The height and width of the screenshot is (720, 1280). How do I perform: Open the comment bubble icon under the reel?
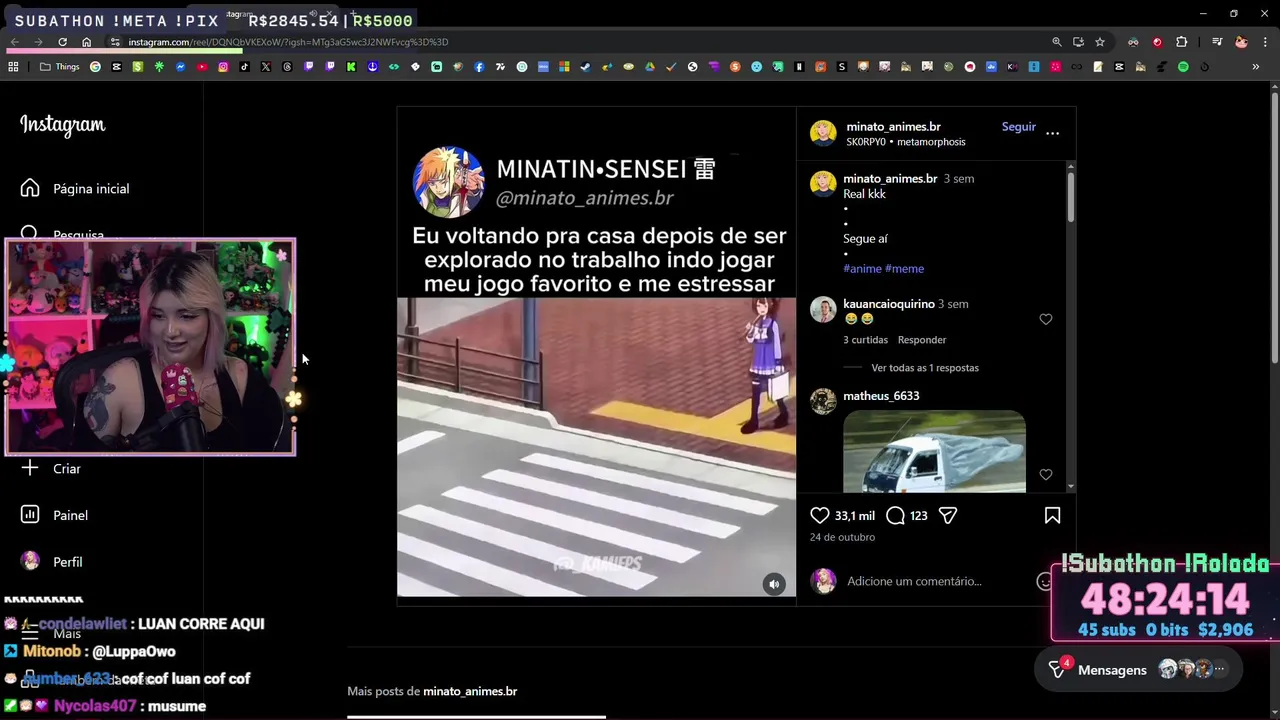click(896, 515)
